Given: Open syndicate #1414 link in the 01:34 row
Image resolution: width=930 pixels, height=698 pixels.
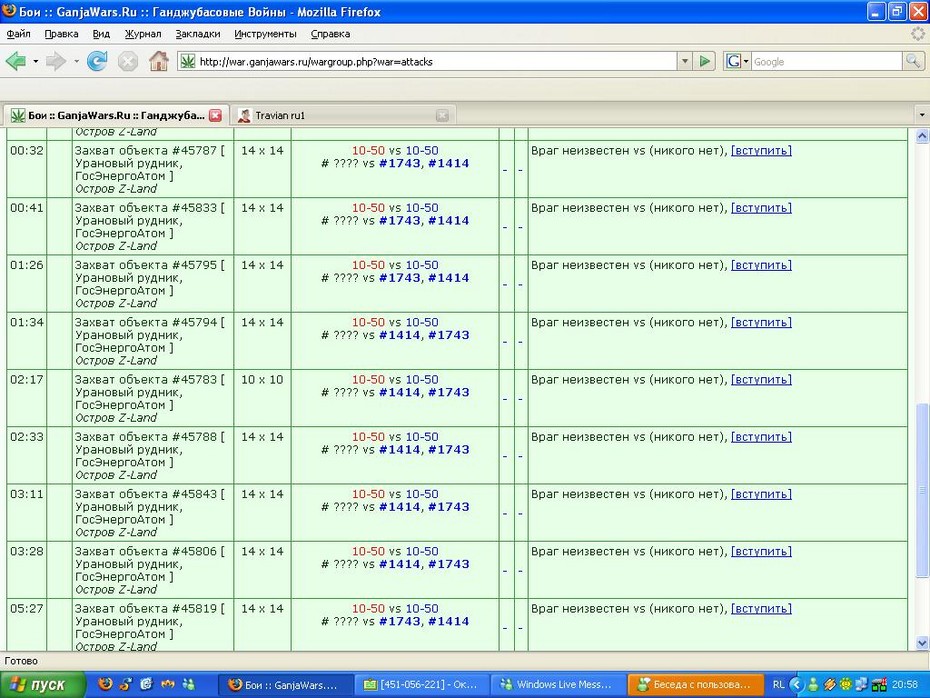Looking at the screenshot, I should click(400, 335).
